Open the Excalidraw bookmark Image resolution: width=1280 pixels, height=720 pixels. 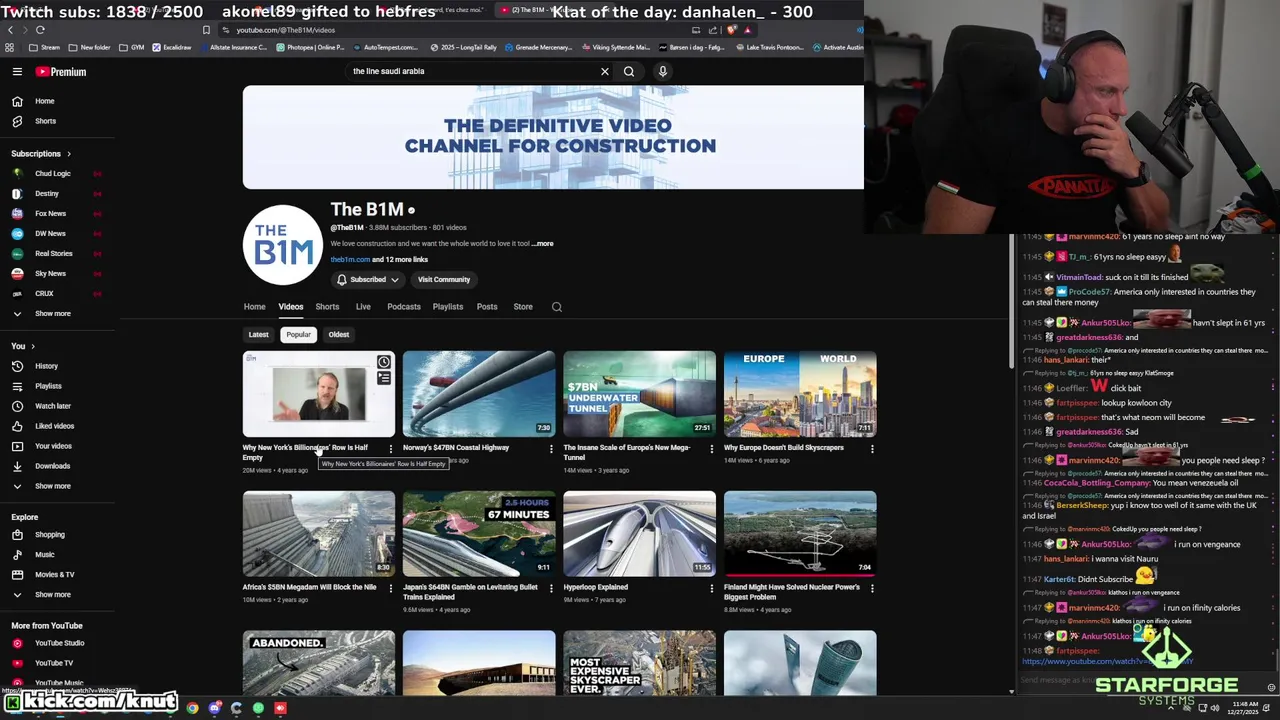171,47
